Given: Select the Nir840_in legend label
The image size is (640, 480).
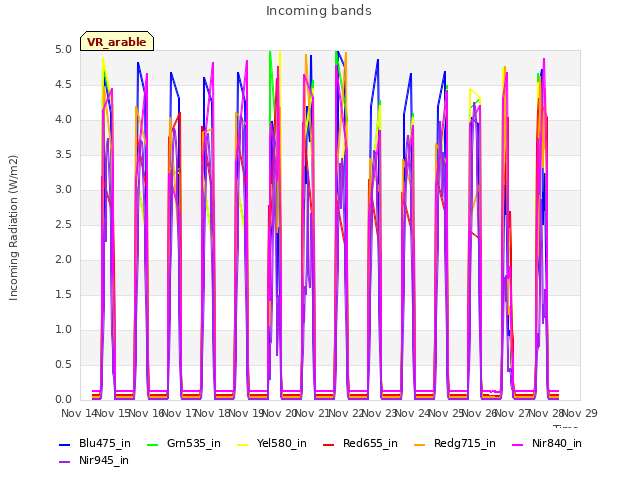Looking at the screenshot, I should coord(557,444).
